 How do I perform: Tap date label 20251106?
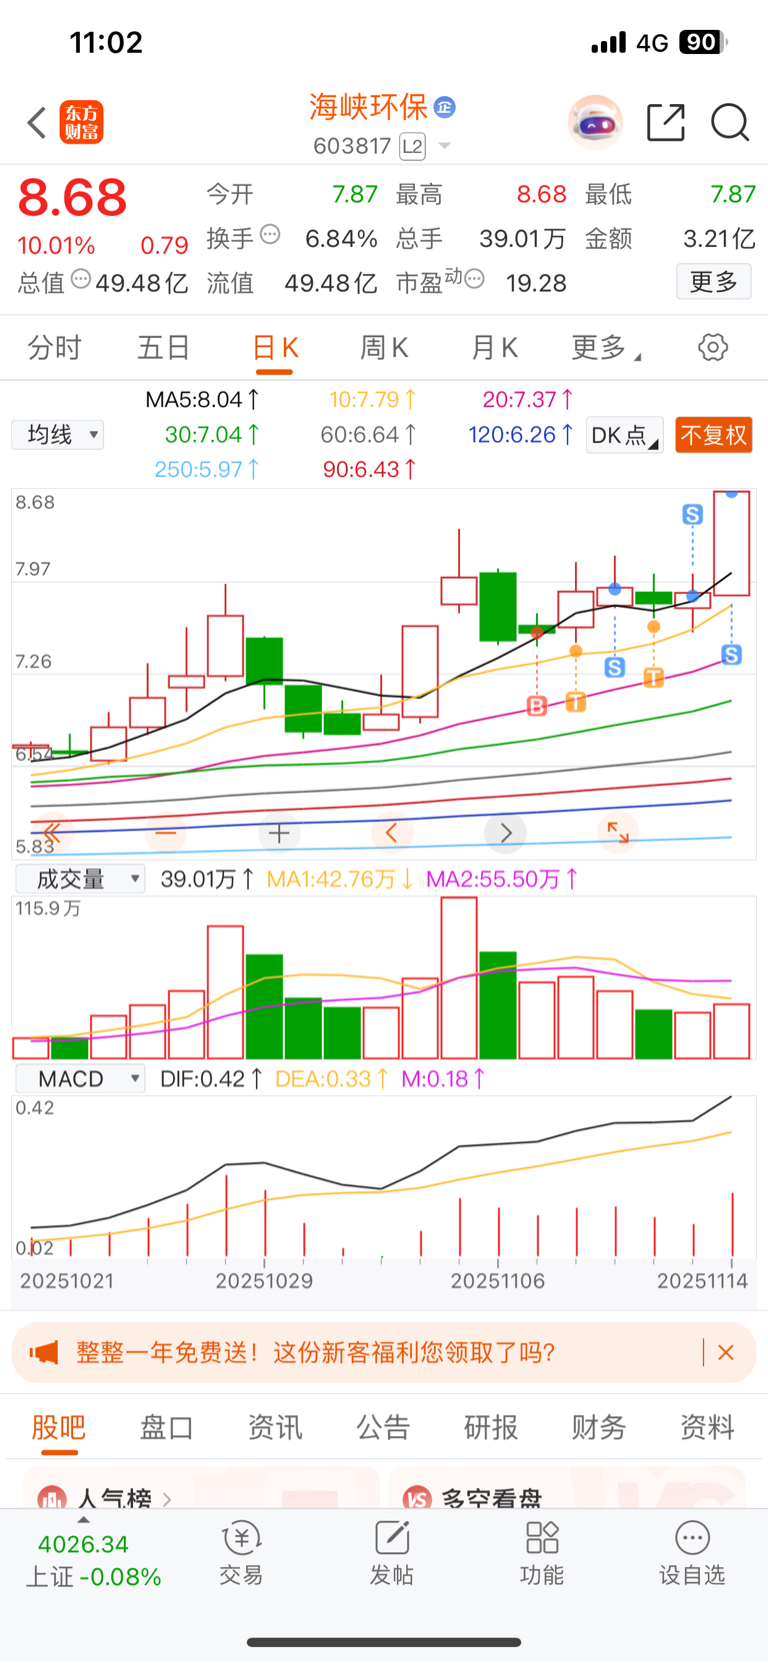tap(498, 1281)
